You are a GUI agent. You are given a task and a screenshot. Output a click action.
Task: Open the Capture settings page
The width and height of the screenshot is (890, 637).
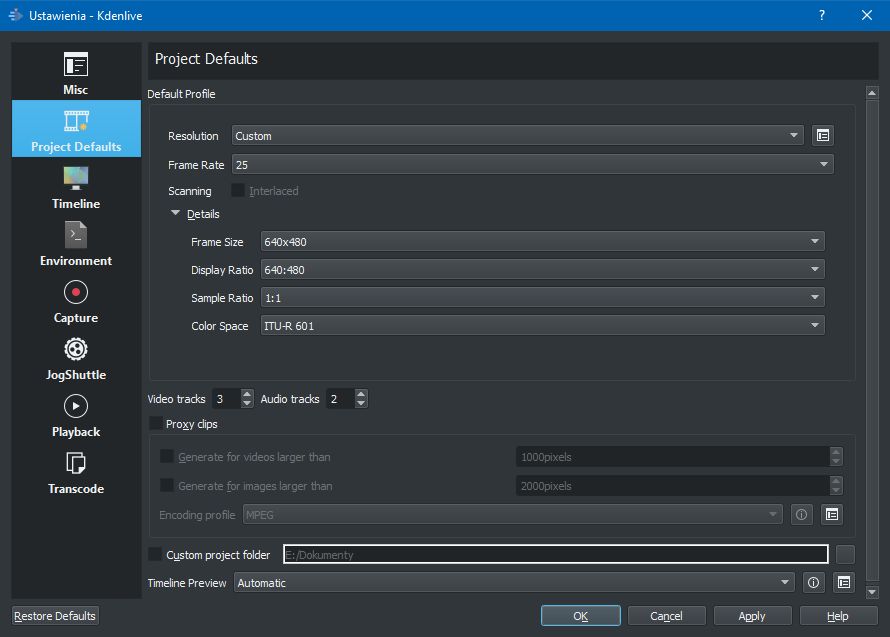(x=76, y=300)
